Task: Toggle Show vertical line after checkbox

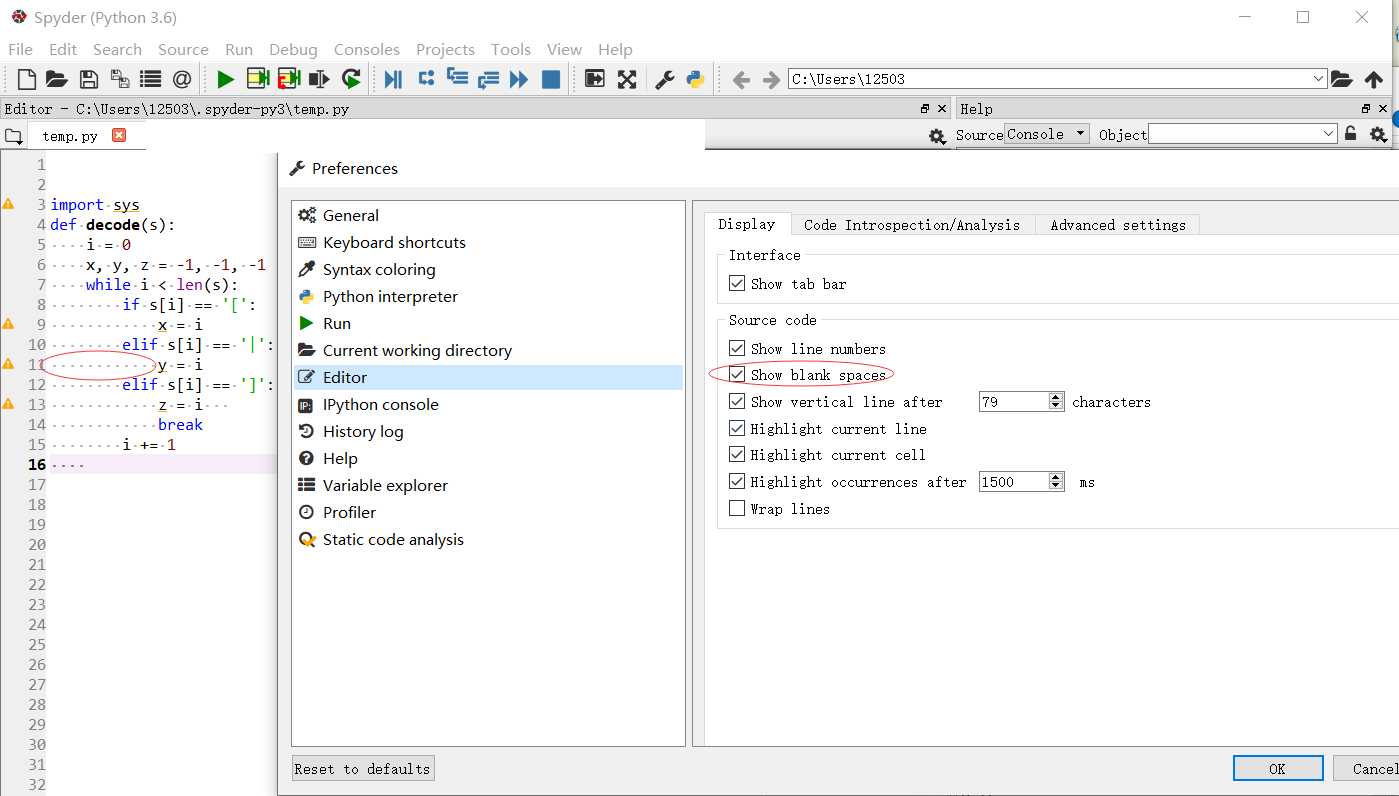Action: (737, 402)
